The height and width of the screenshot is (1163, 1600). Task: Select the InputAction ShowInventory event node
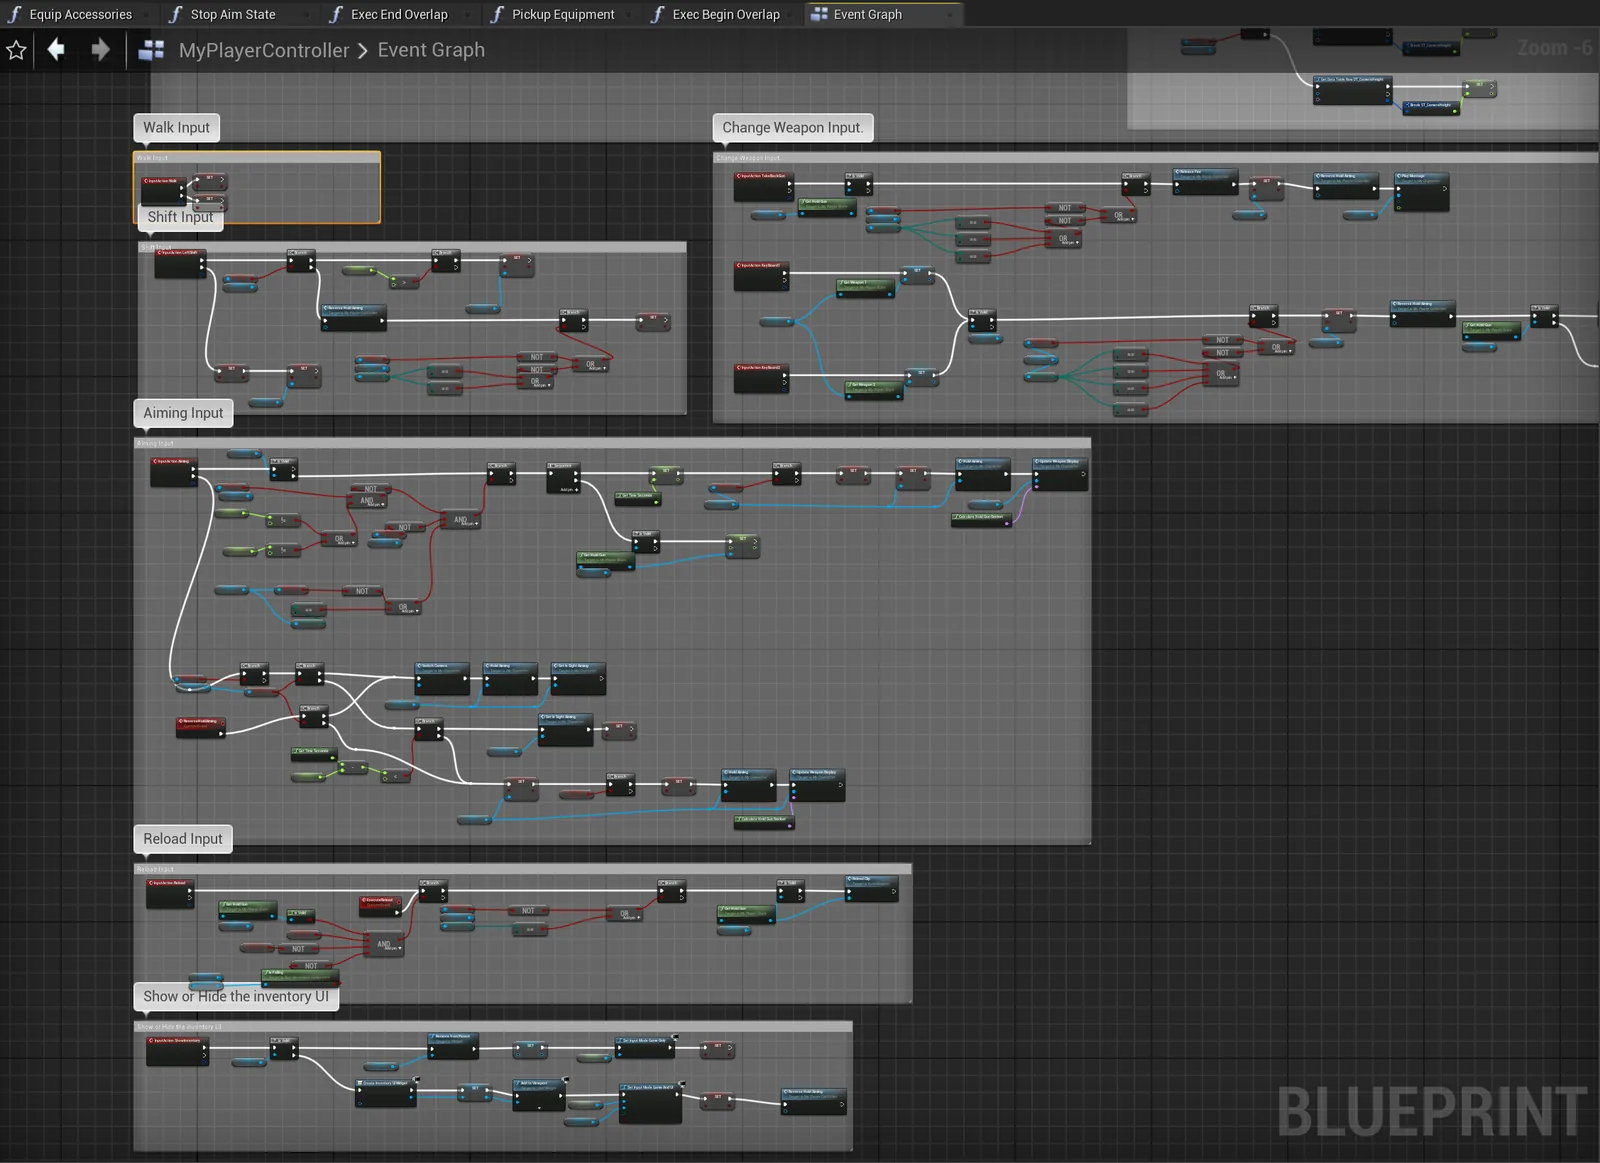coord(178,1052)
